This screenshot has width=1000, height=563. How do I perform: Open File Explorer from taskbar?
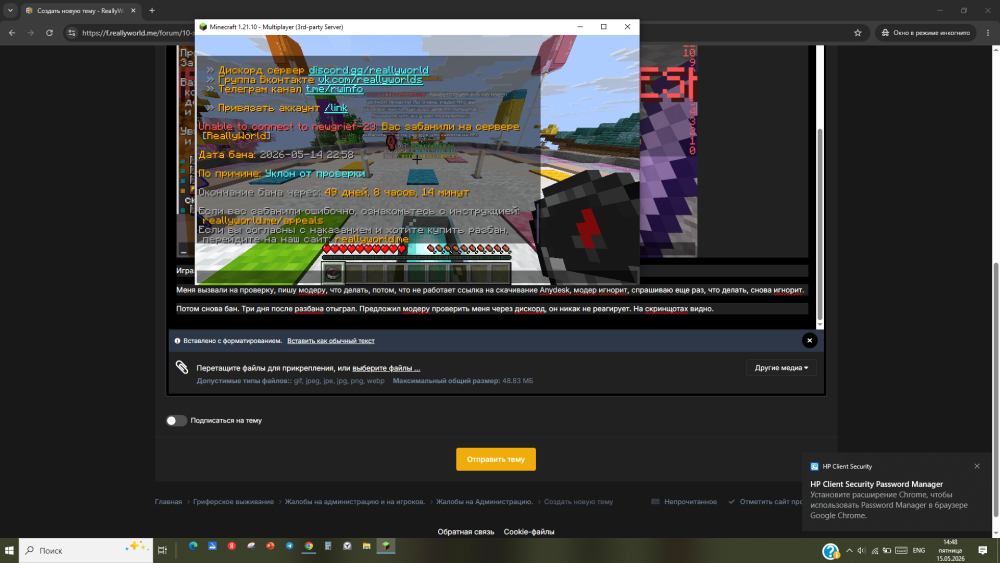366,546
